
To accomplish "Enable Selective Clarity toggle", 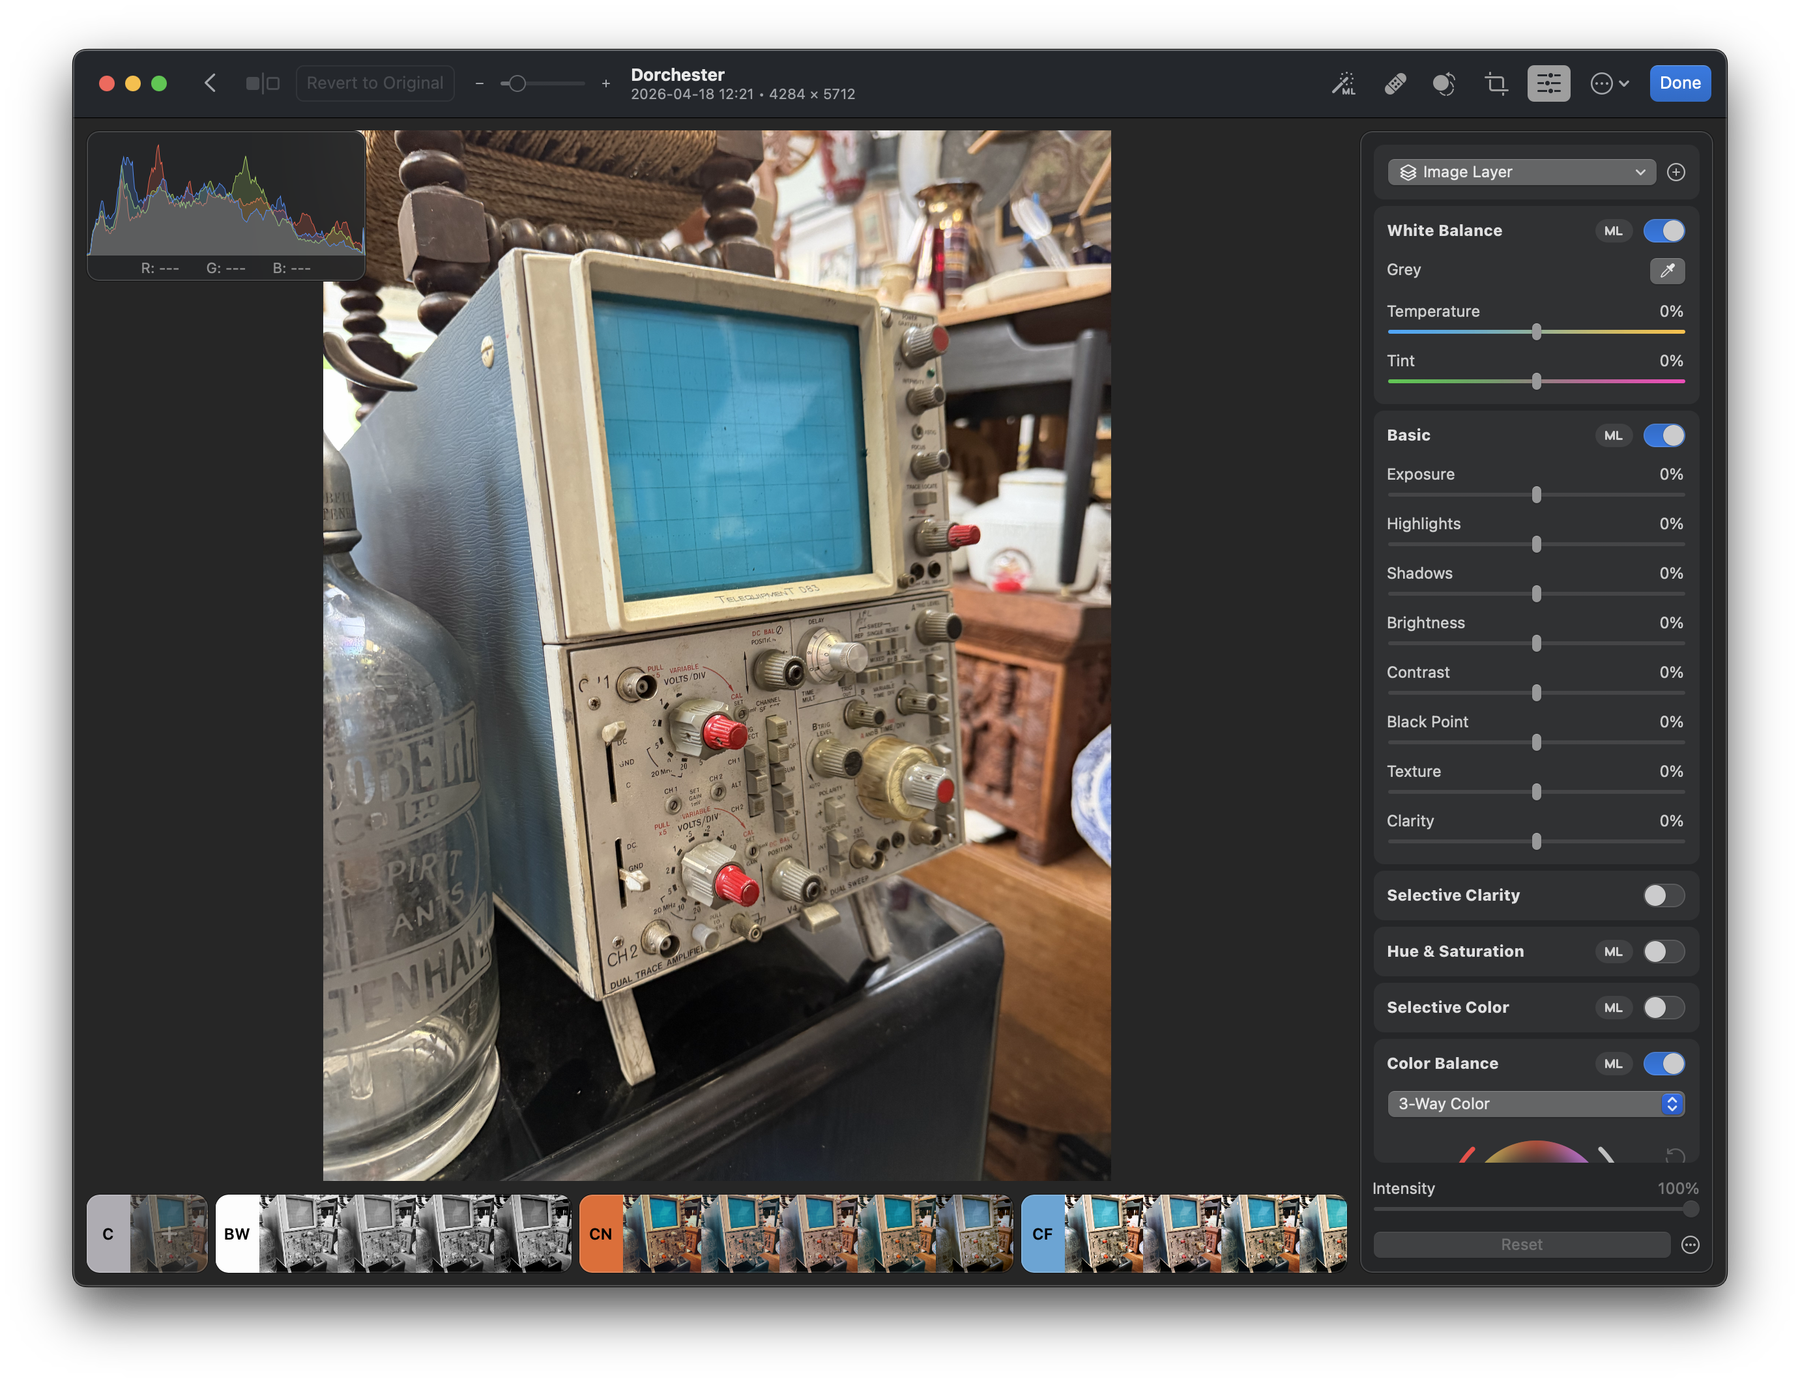I will 1664,896.
